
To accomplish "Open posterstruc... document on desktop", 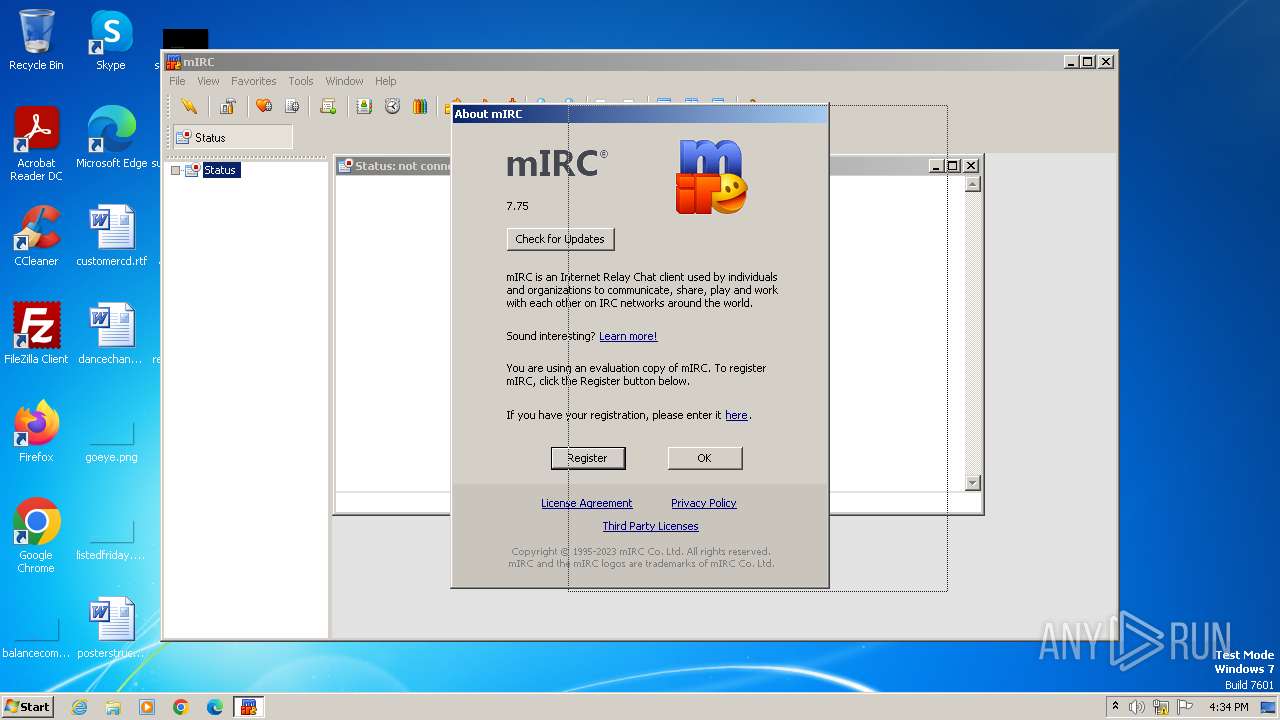I will (111, 628).
